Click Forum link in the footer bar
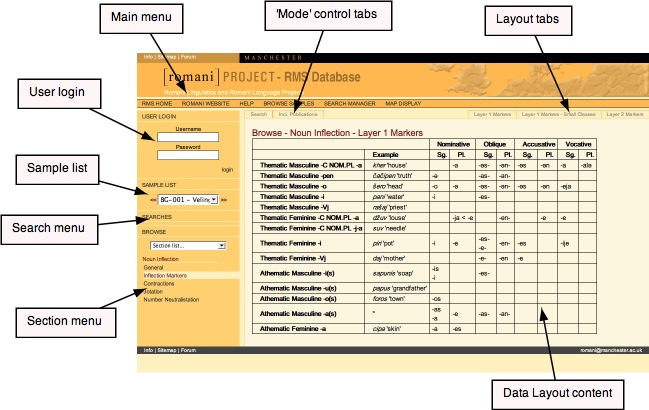 tap(188, 350)
